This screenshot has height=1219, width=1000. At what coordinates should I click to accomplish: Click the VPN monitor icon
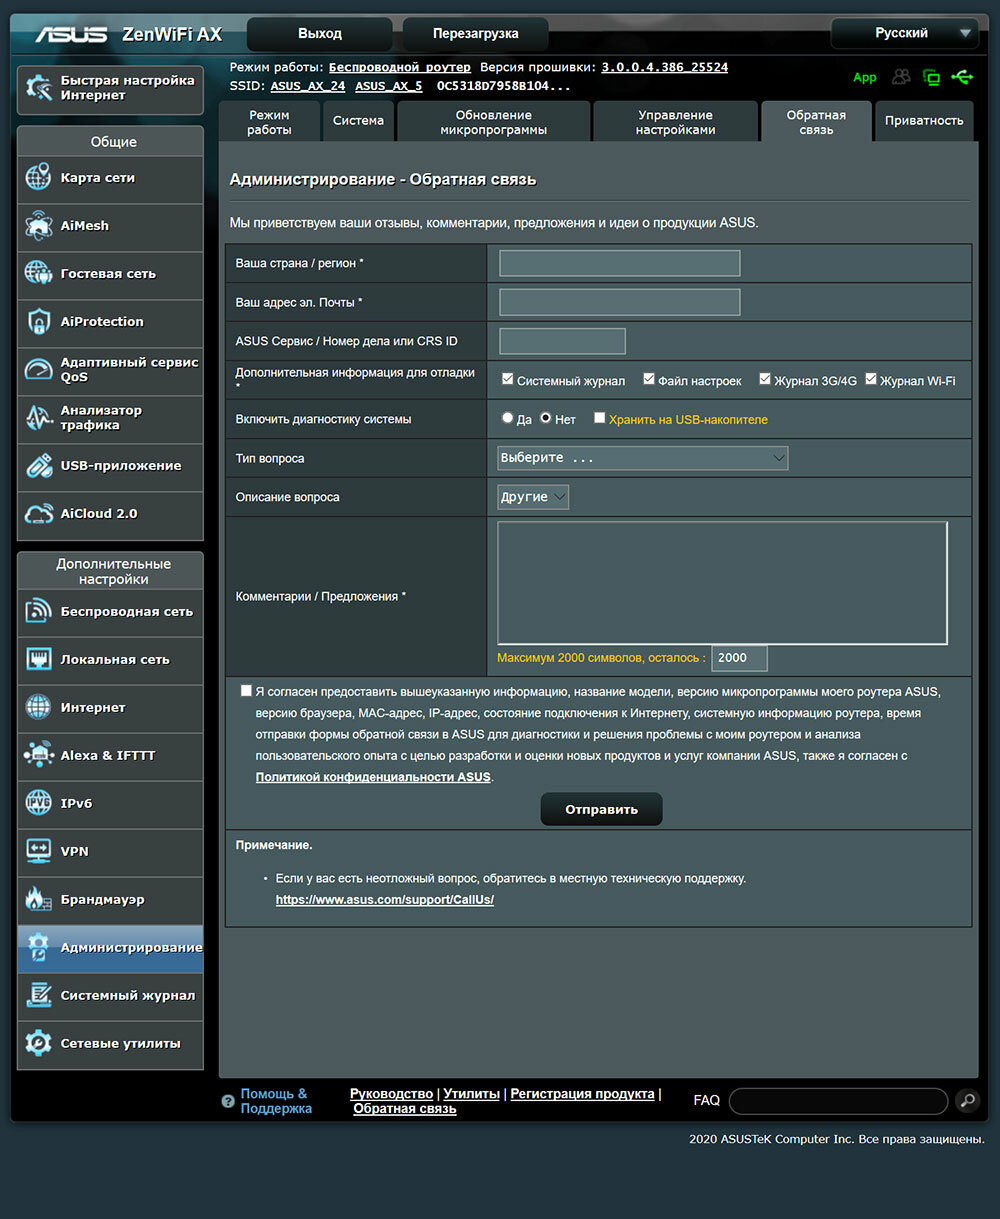pyautogui.click(x=38, y=852)
